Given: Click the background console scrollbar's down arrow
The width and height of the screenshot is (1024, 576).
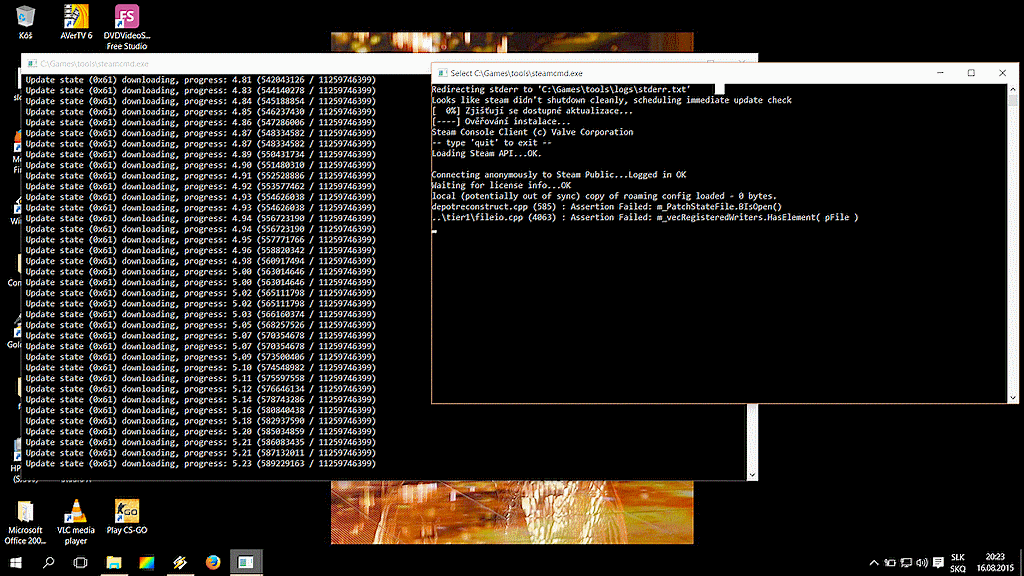Looking at the screenshot, I should pyautogui.click(x=752, y=475).
